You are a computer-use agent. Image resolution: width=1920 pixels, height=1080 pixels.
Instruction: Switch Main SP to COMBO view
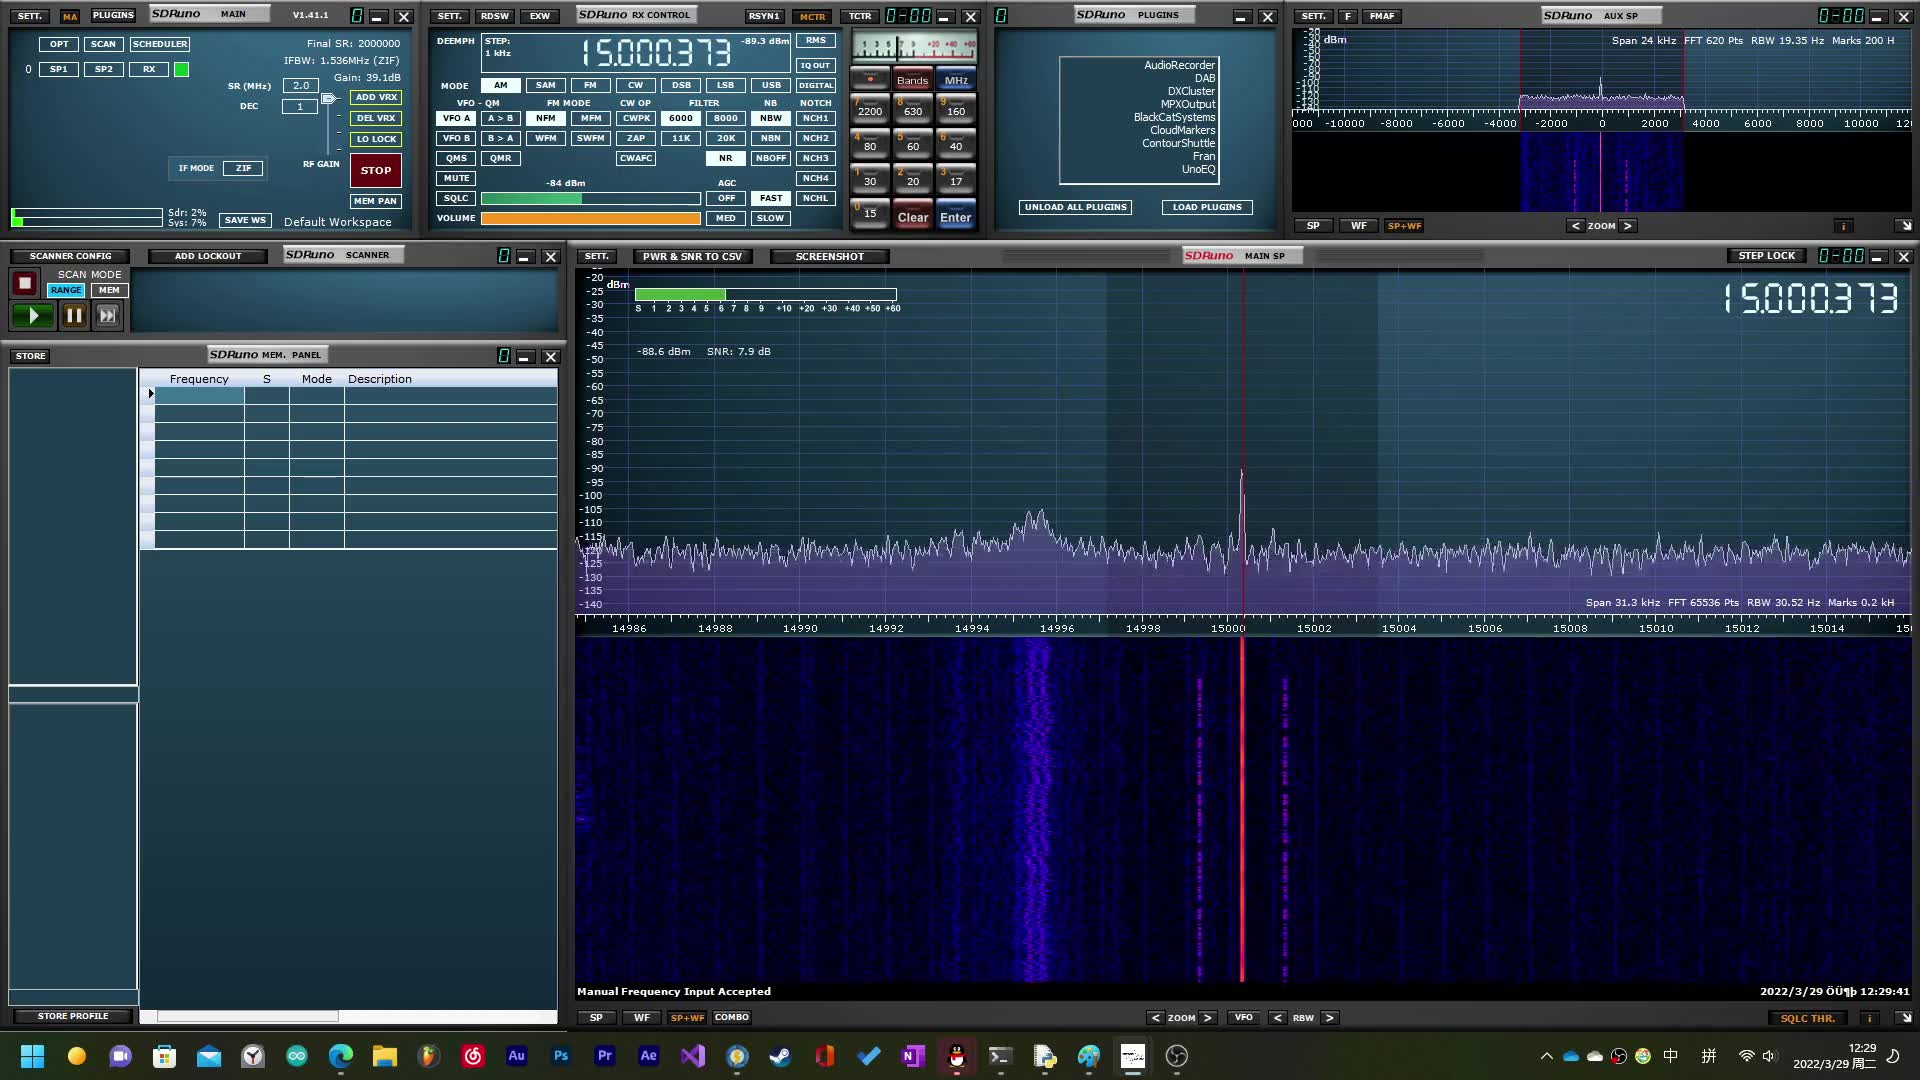click(x=732, y=1018)
